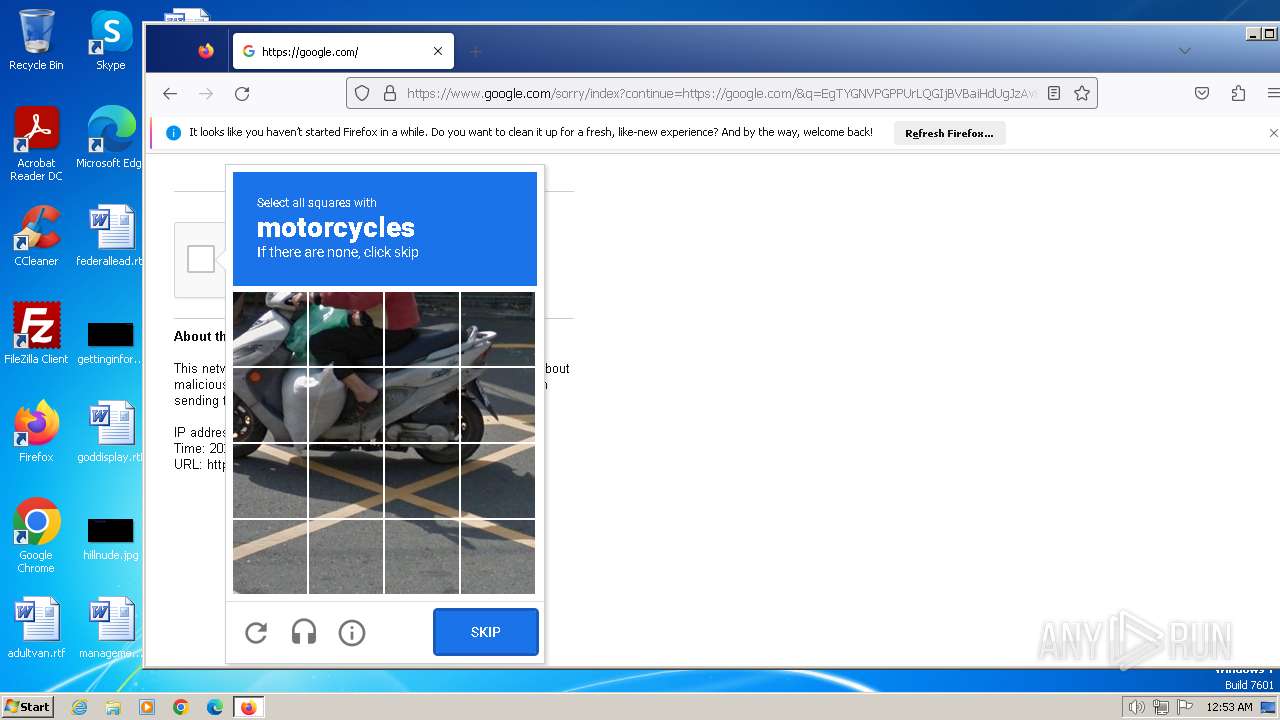Image resolution: width=1280 pixels, height=720 pixels.
Task: Open the volume control tray icon
Action: click(x=1136, y=707)
